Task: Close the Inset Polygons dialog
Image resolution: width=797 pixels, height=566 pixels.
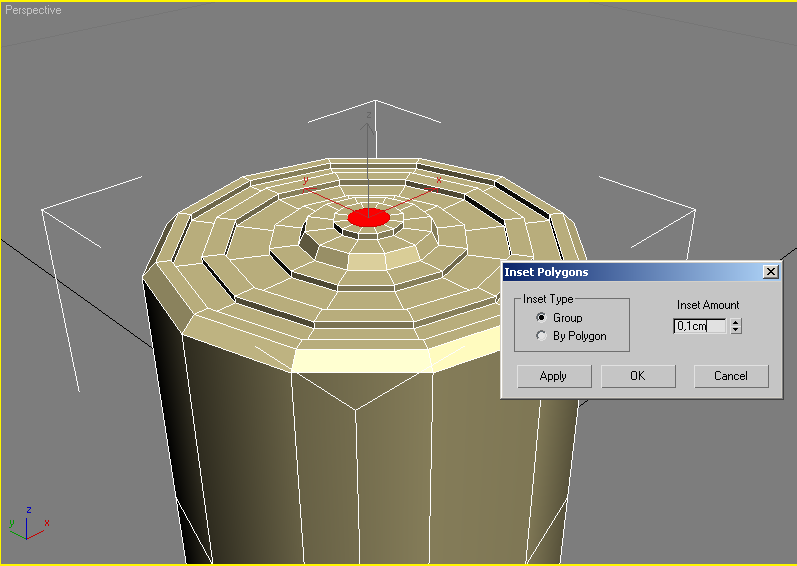Action: tap(771, 272)
